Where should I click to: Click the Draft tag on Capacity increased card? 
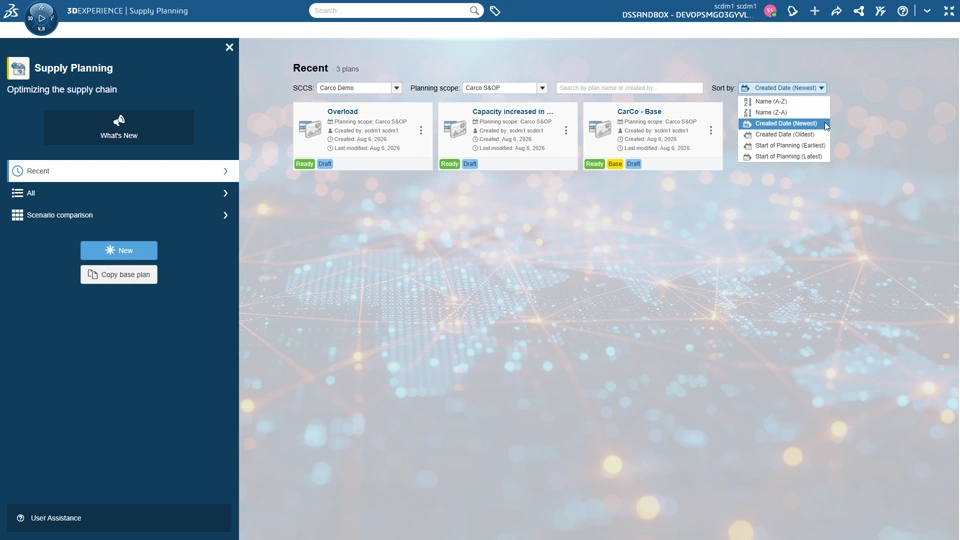coord(470,164)
